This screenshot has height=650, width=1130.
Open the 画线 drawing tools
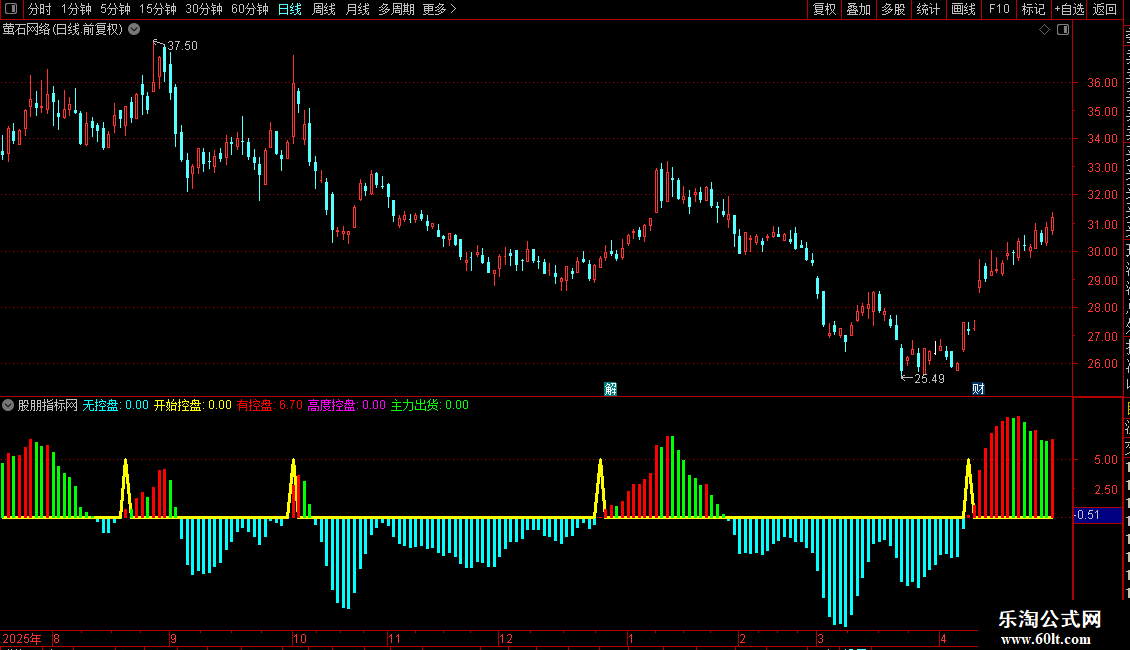point(964,9)
